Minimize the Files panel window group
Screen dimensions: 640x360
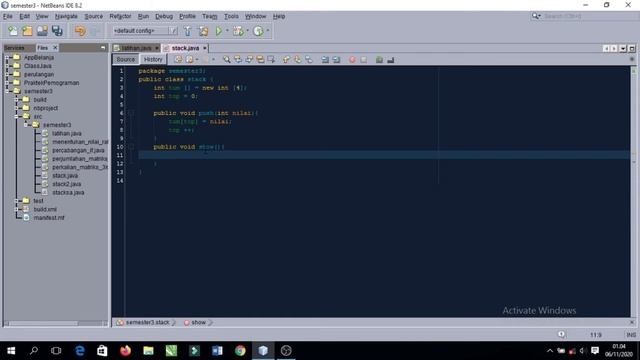[103, 48]
